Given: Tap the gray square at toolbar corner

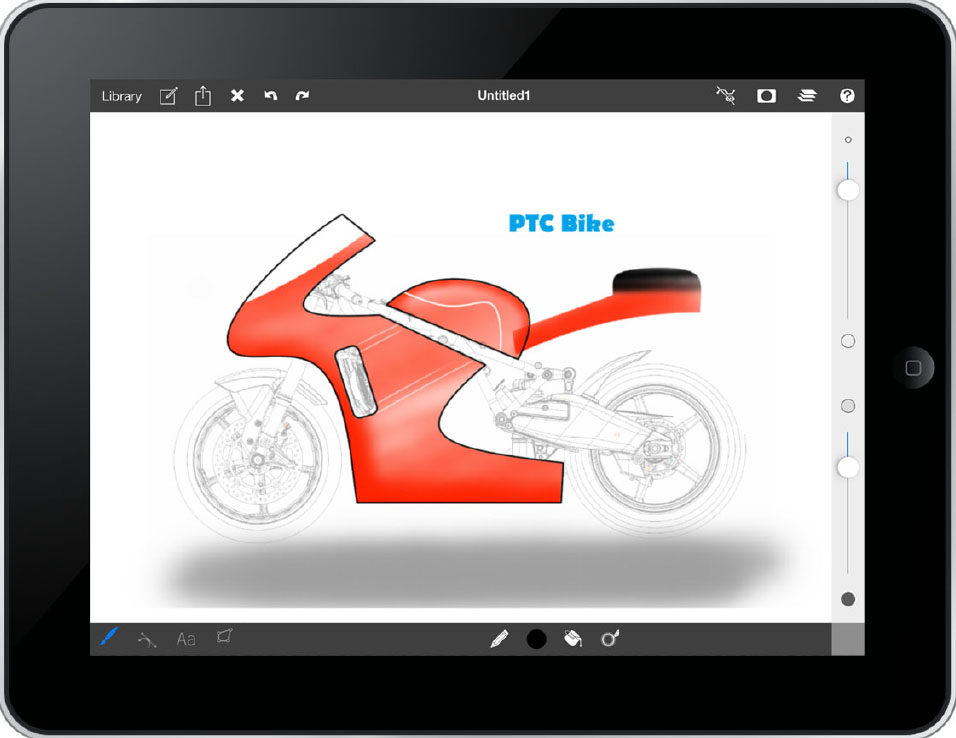Looking at the screenshot, I should [848, 639].
